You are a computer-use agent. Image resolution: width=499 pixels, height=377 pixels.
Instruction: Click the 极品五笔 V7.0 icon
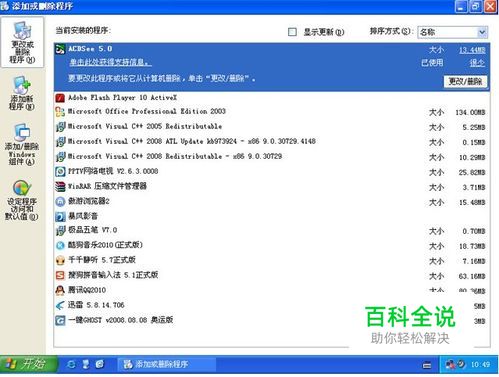click(60, 230)
